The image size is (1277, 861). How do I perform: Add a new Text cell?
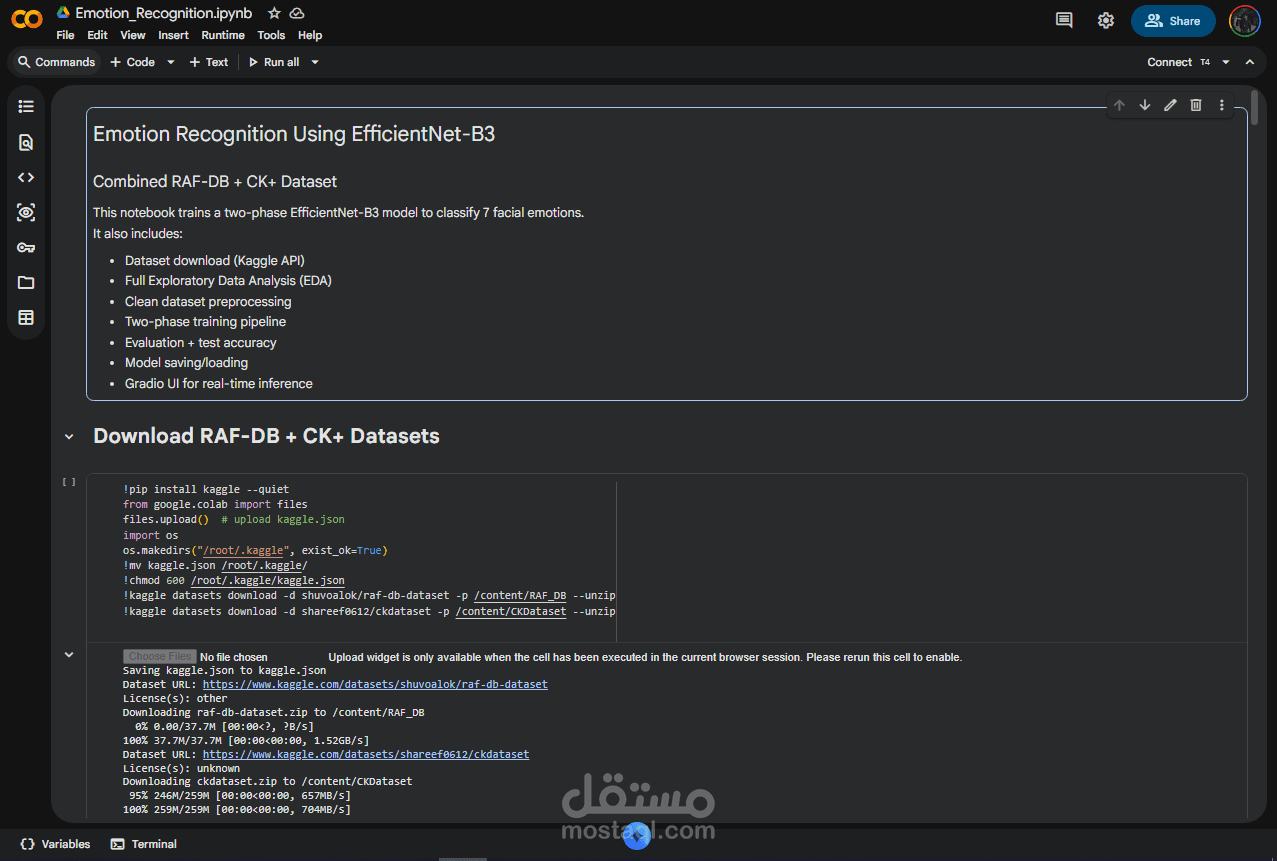click(x=209, y=62)
